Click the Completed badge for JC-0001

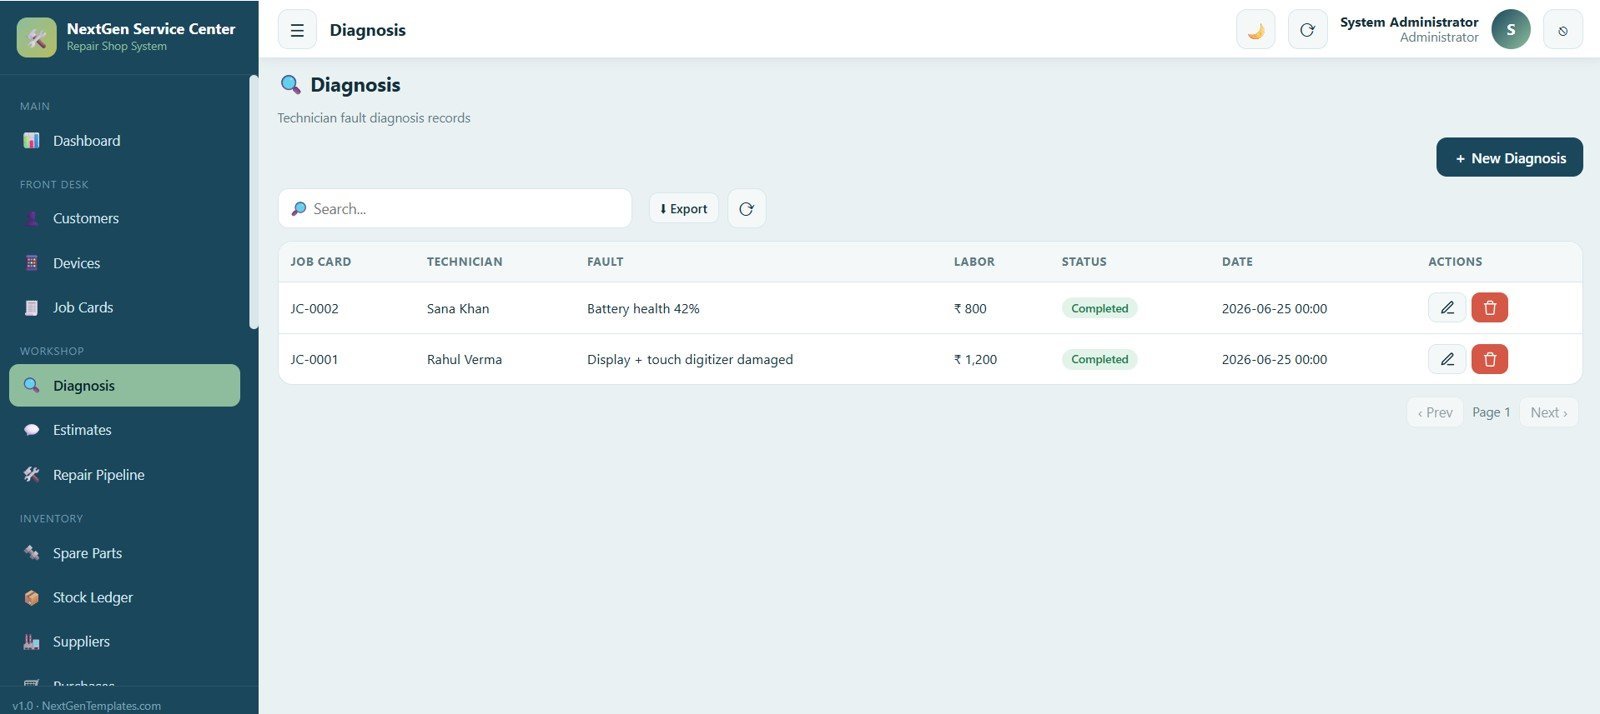point(1099,359)
